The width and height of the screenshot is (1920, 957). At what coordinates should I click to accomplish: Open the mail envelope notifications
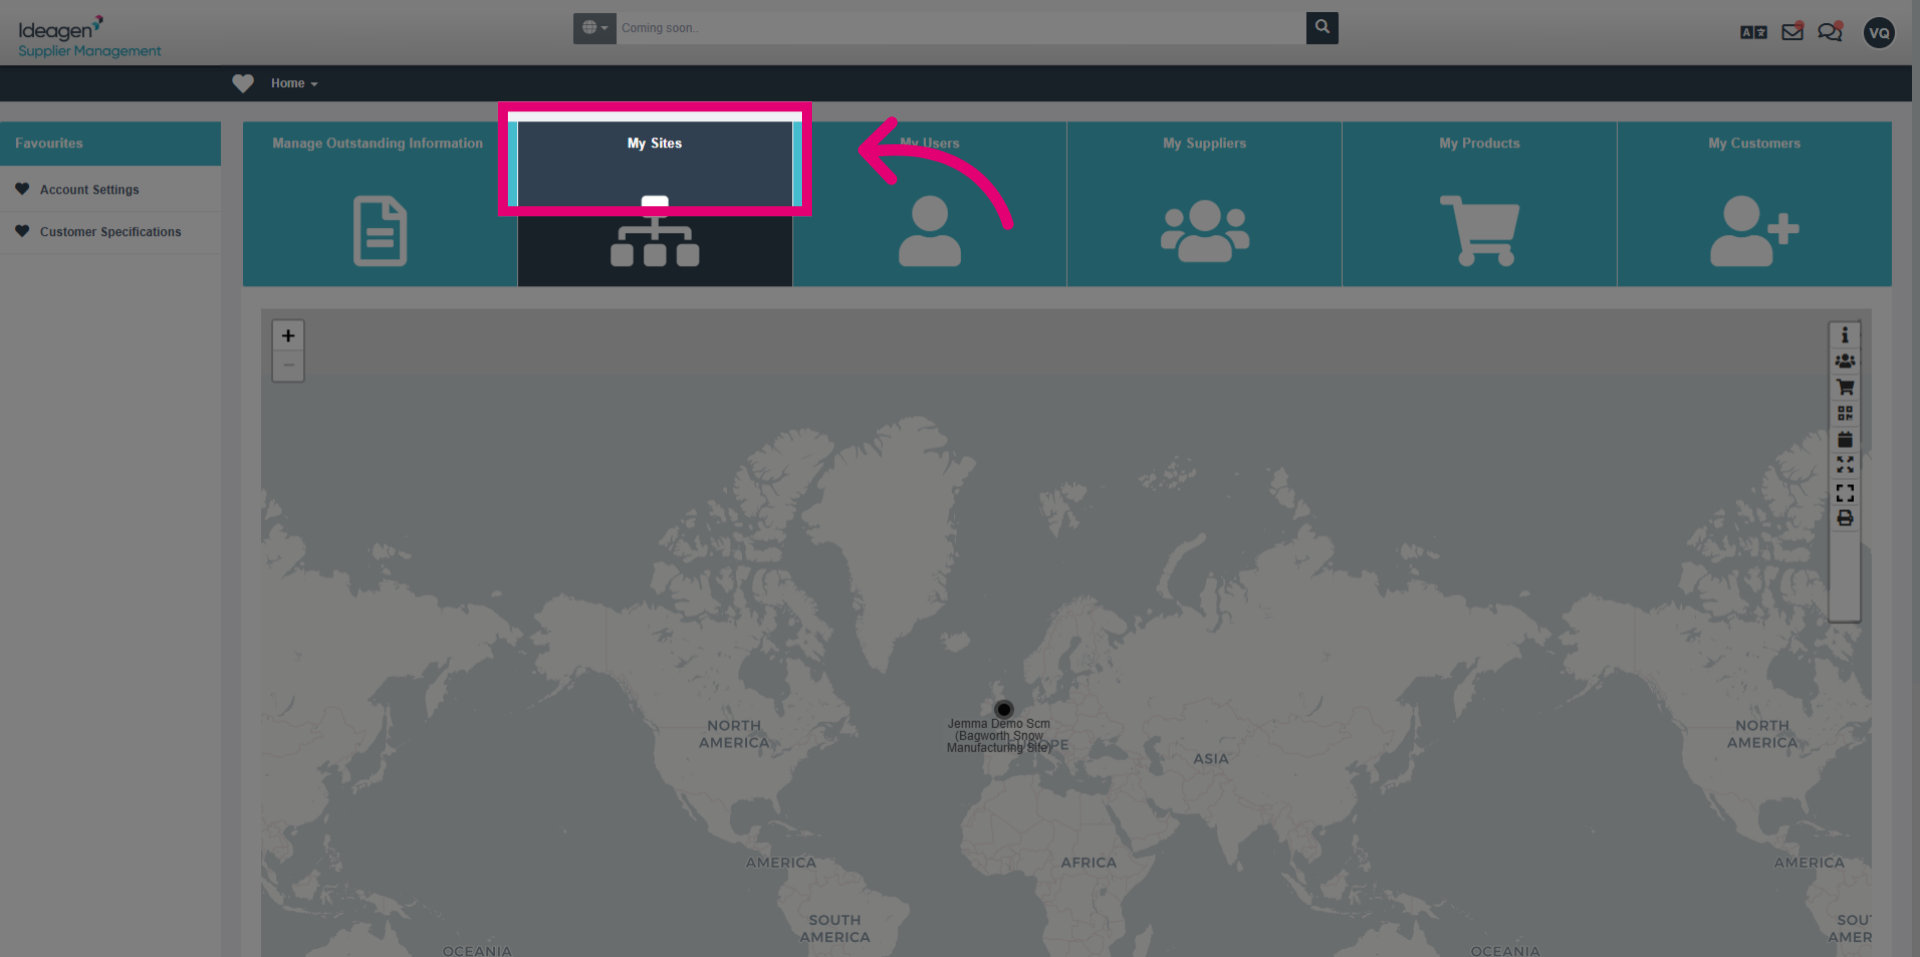tap(1792, 32)
